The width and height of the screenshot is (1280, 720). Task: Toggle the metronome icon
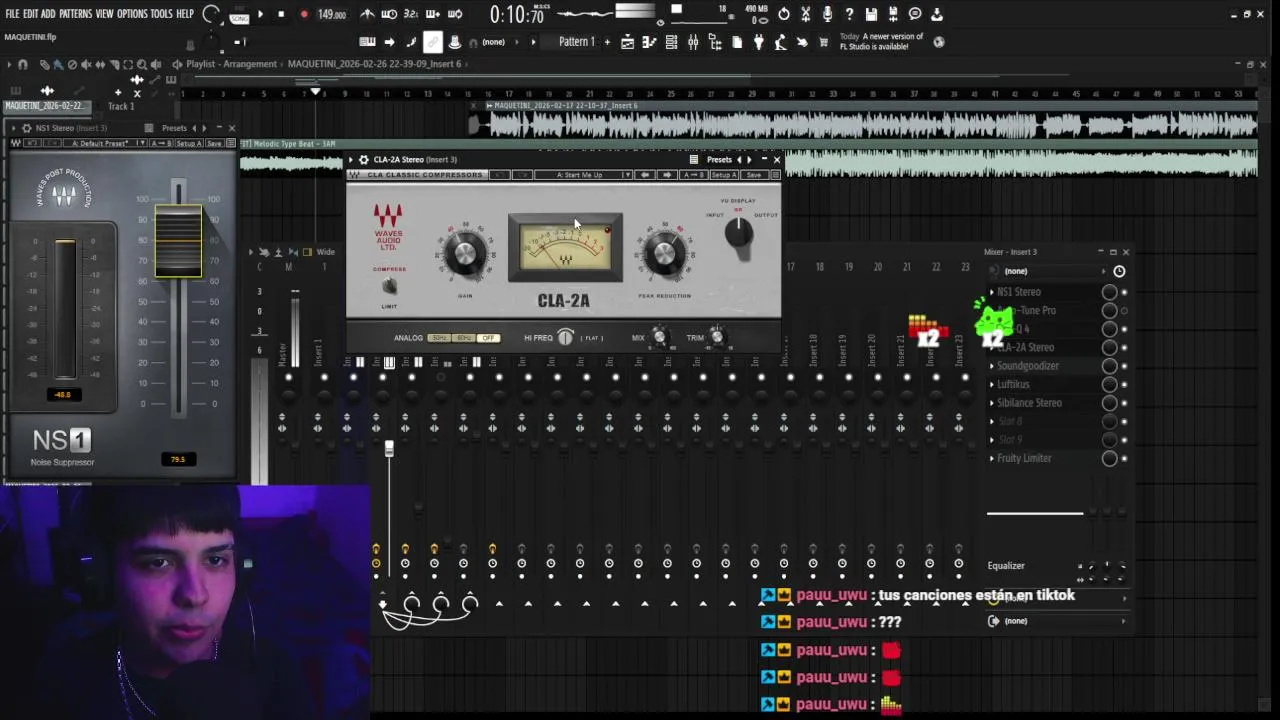(x=367, y=14)
